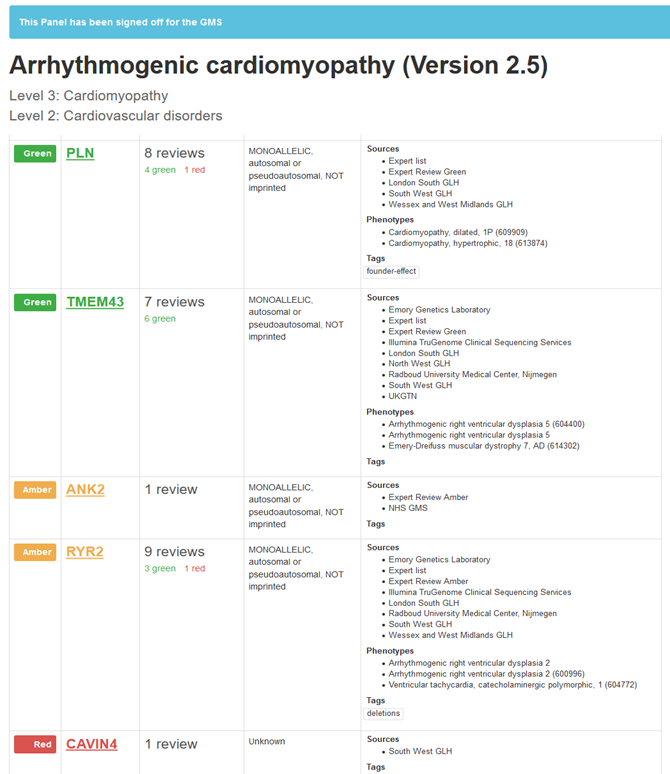Click the Red badge beside CAVIN4
The image size is (670, 774).
35,744
